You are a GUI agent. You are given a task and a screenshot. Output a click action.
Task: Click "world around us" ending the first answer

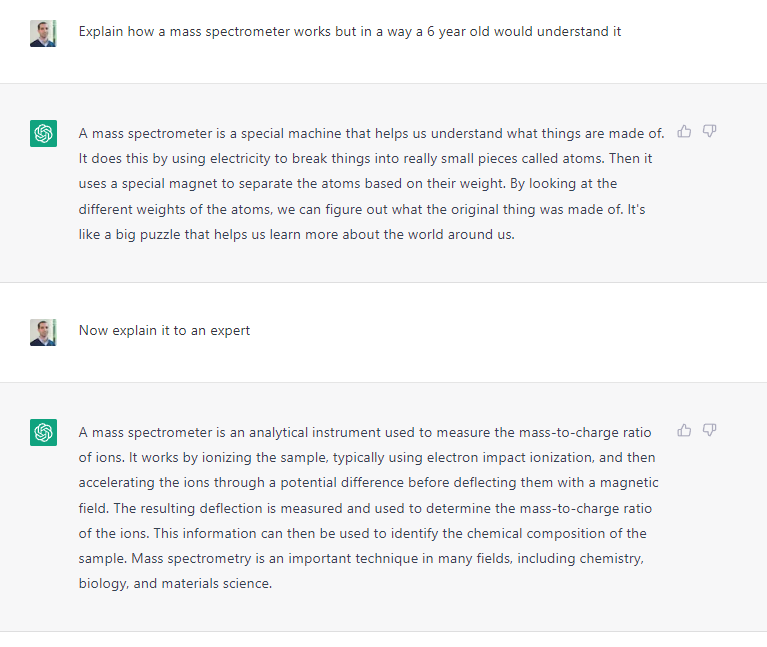coord(465,233)
